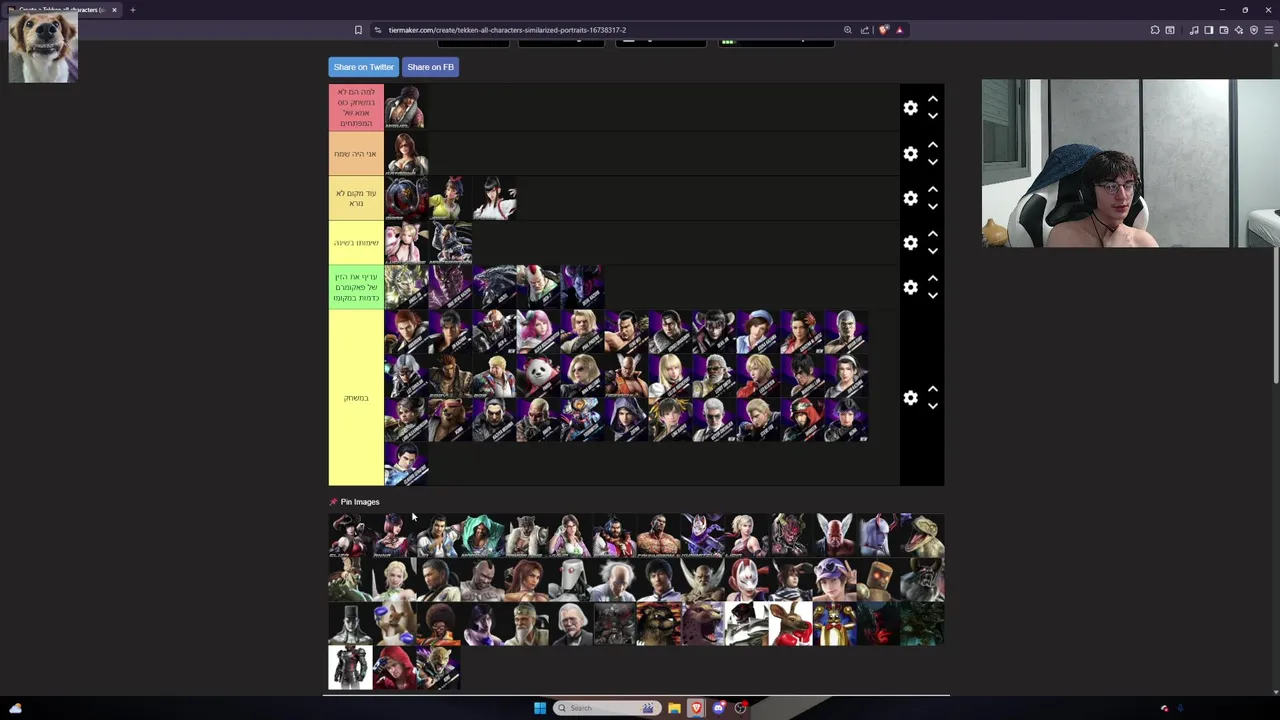
Task: Select the kangaroo with blue boxing gloves
Action: [394, 624]
